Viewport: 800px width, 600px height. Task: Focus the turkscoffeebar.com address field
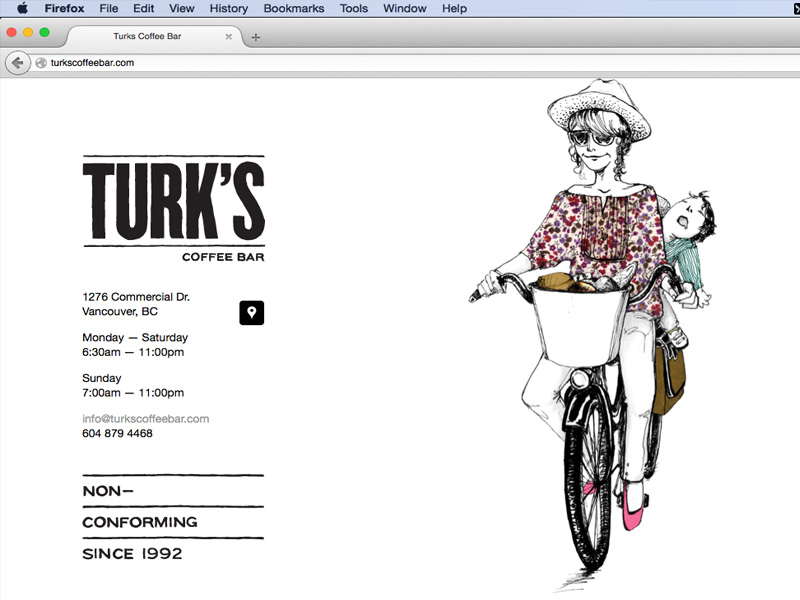click(416, 63)
